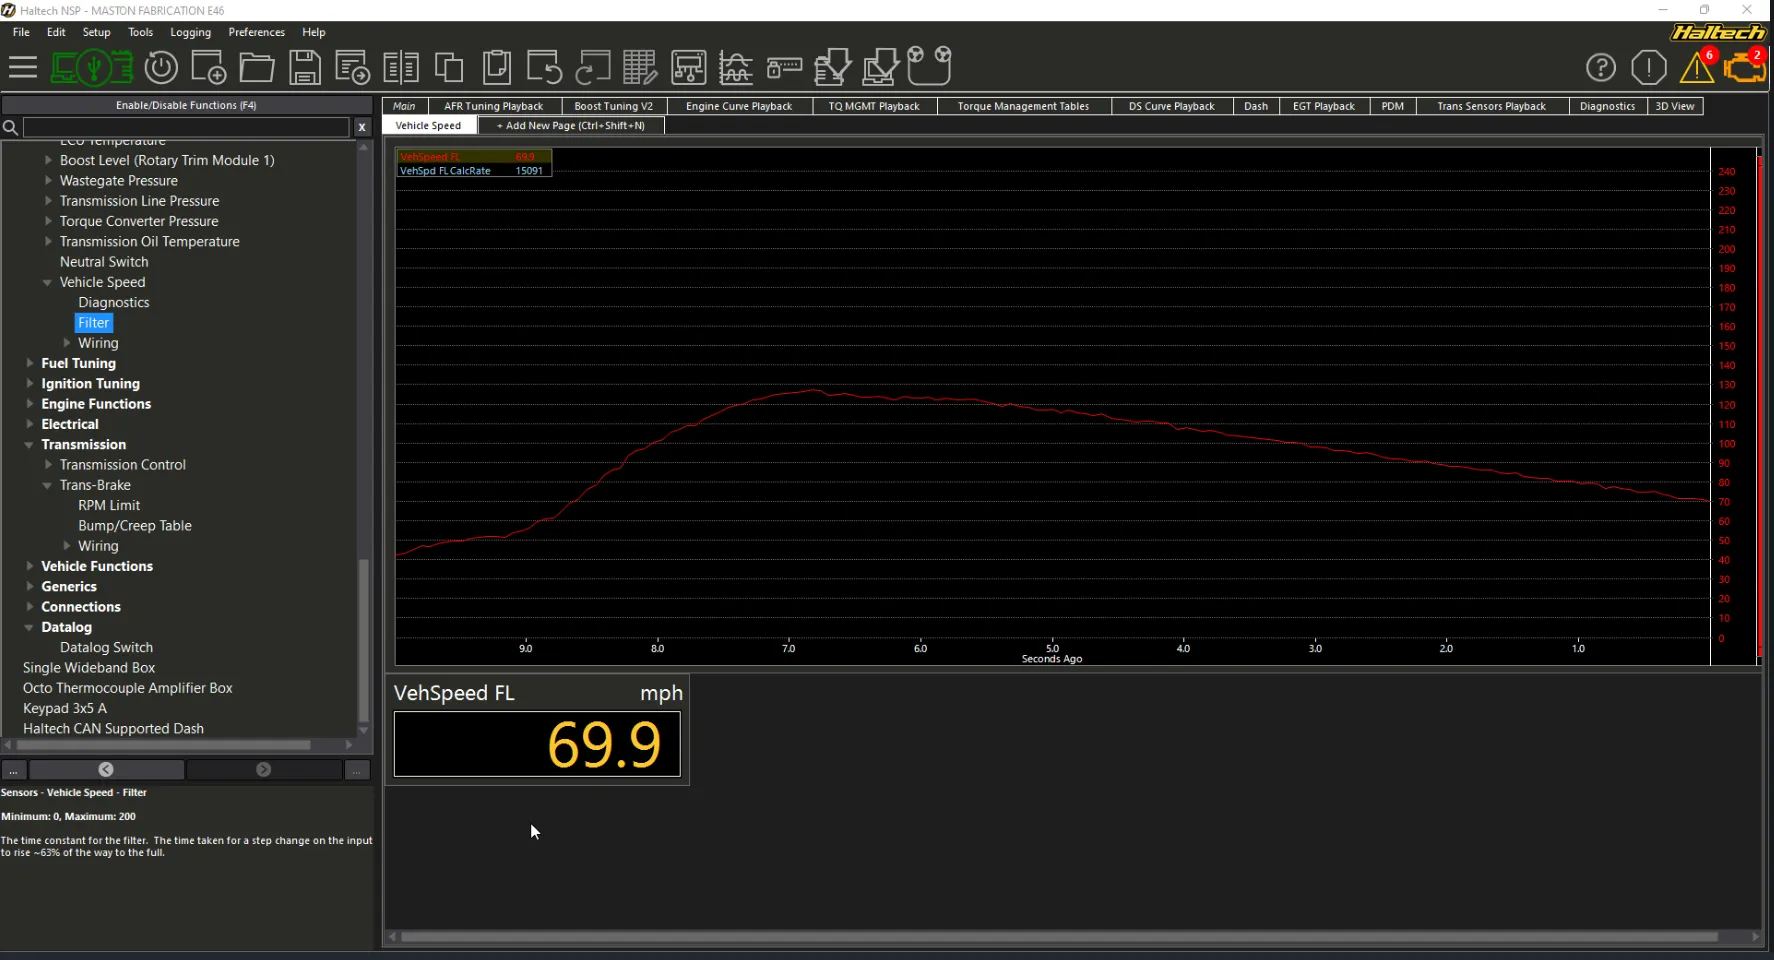The width and height of the screenshot is (1774, 960).
Task: Select the Filter tree item
Action: click(93, 322)
